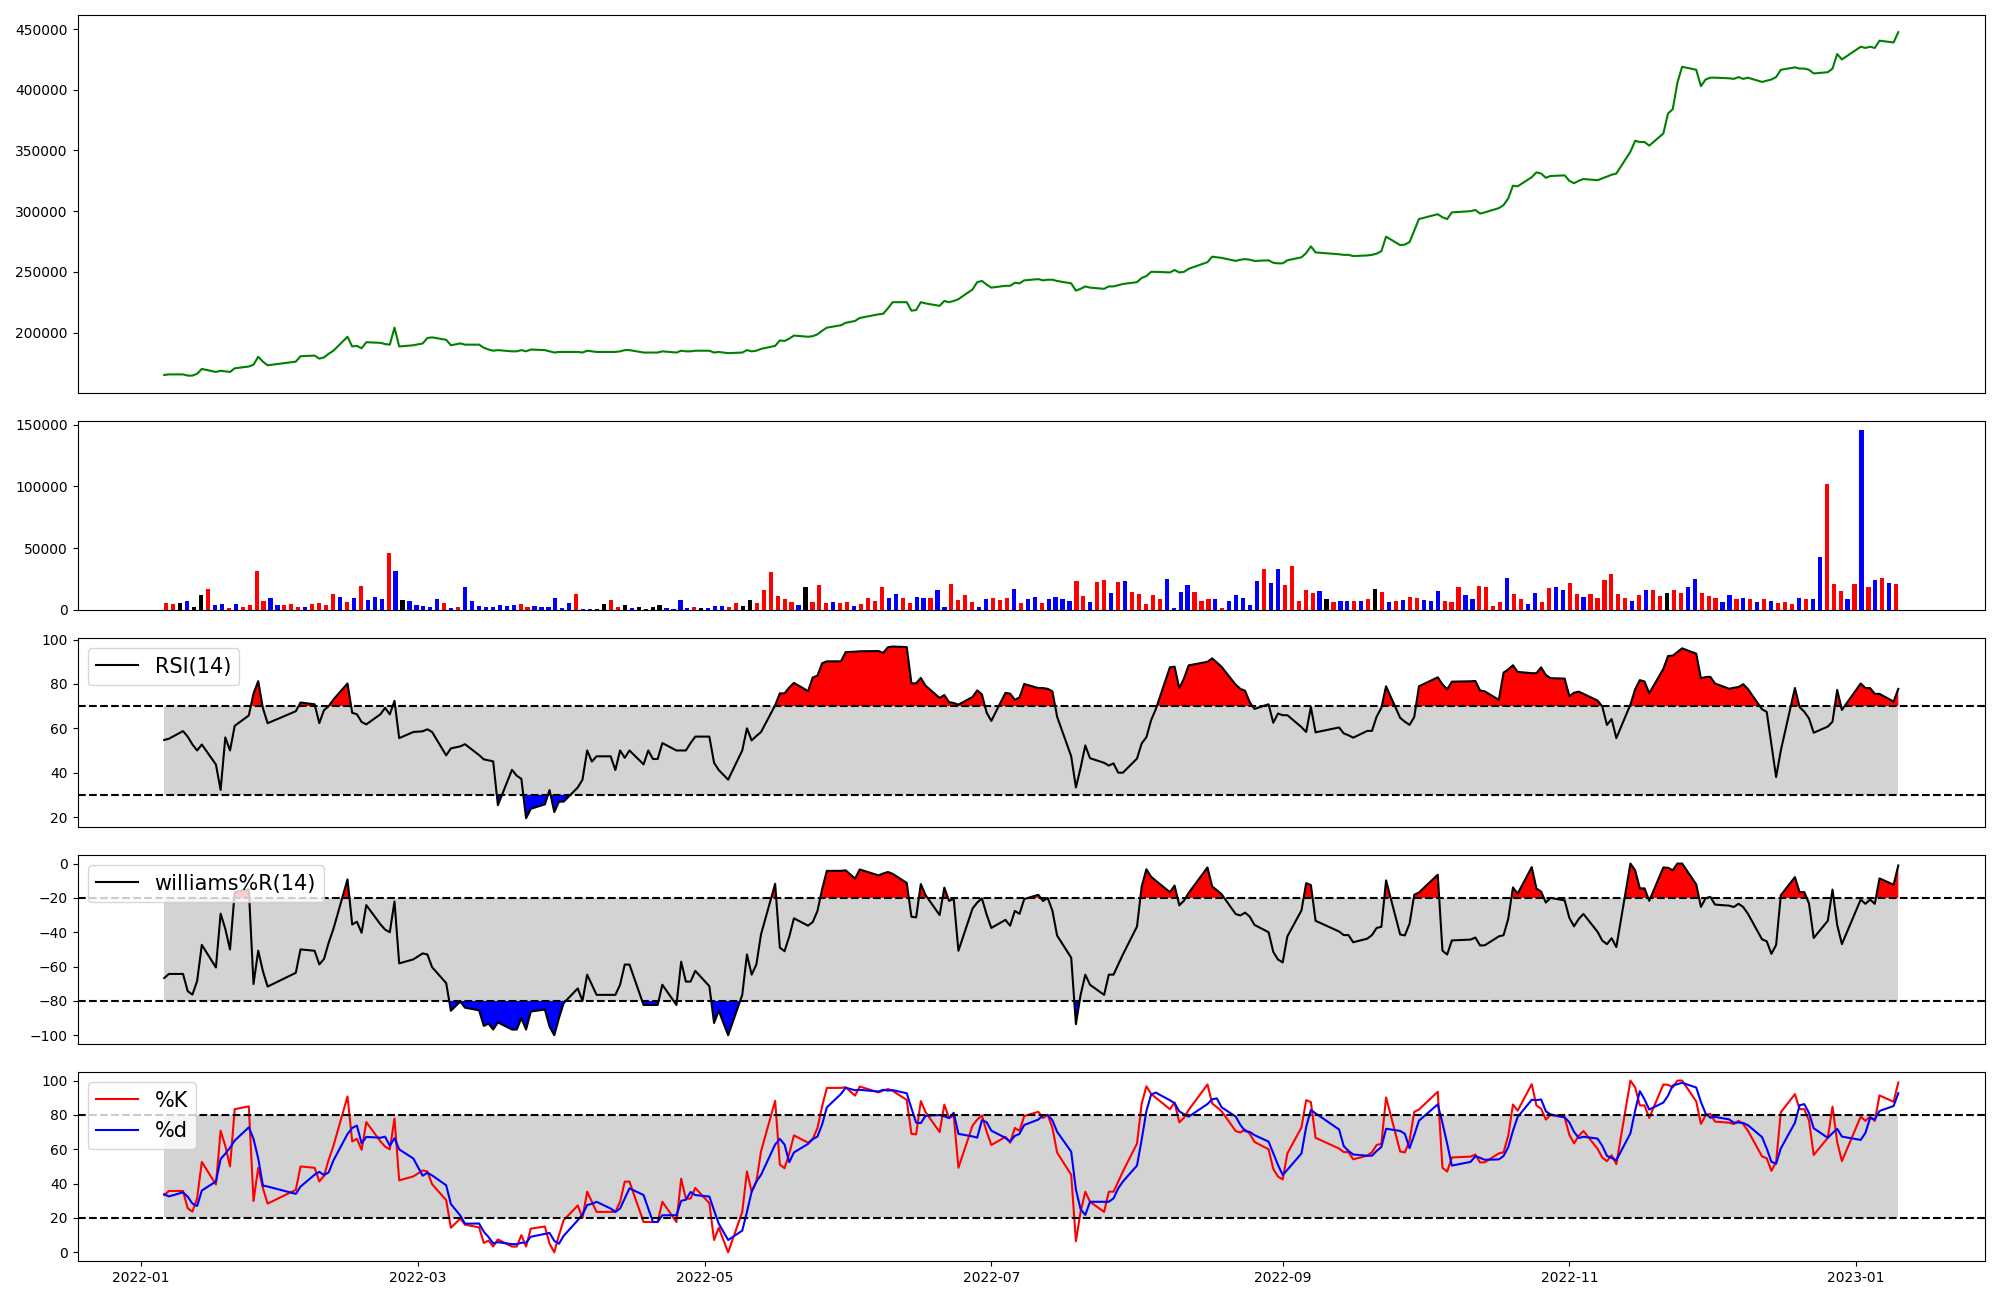Screen dimensions: 2000x1300
Task: Click the RSI(14) legend label
Action: (192, 666)
